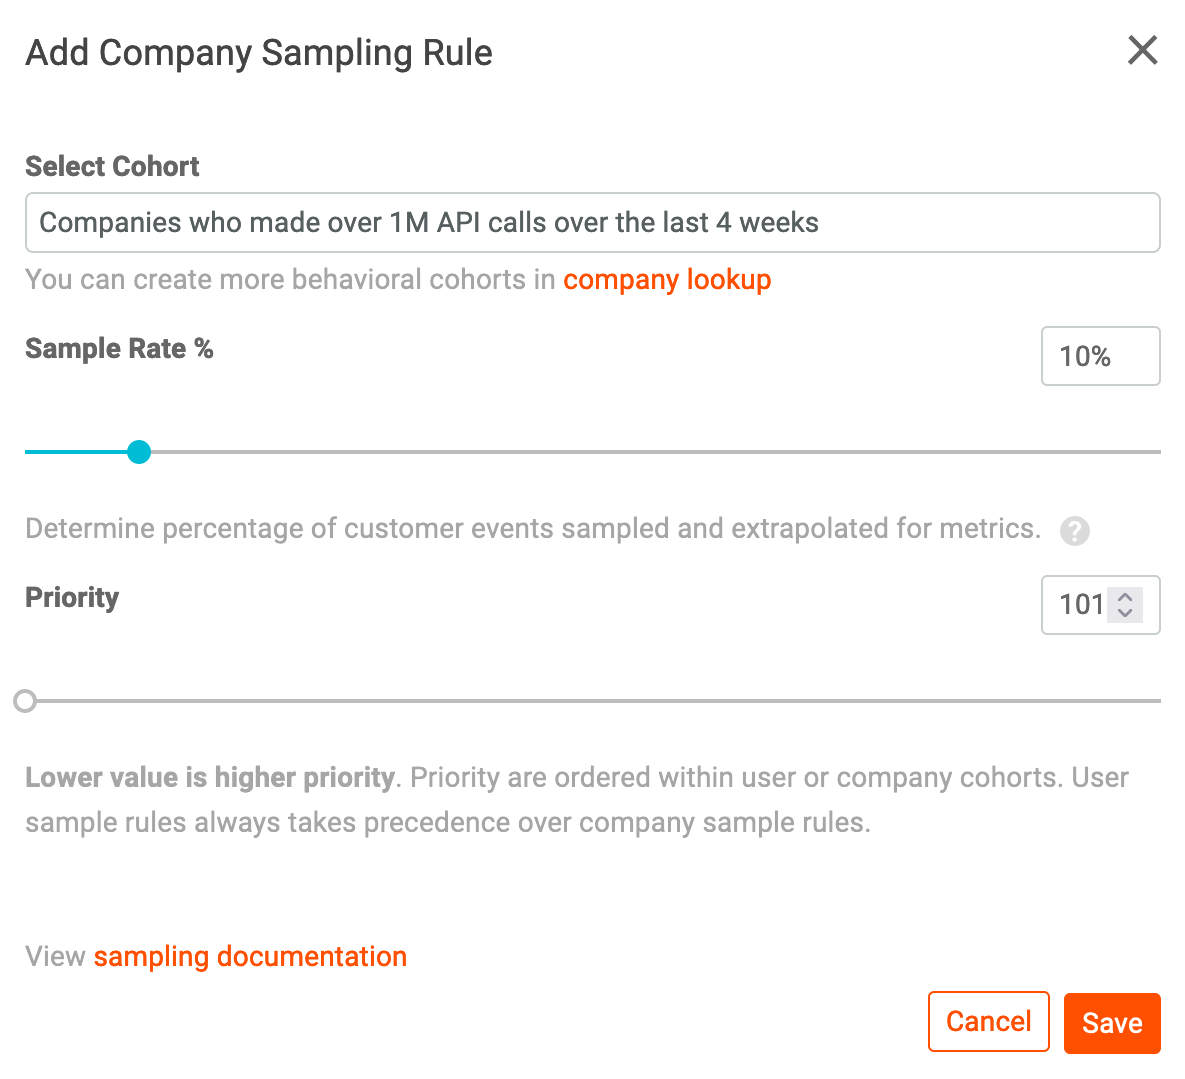The height and width of the screenshot is (1079, 1185).
Task: Click the Save button
Action: 1112,1022
